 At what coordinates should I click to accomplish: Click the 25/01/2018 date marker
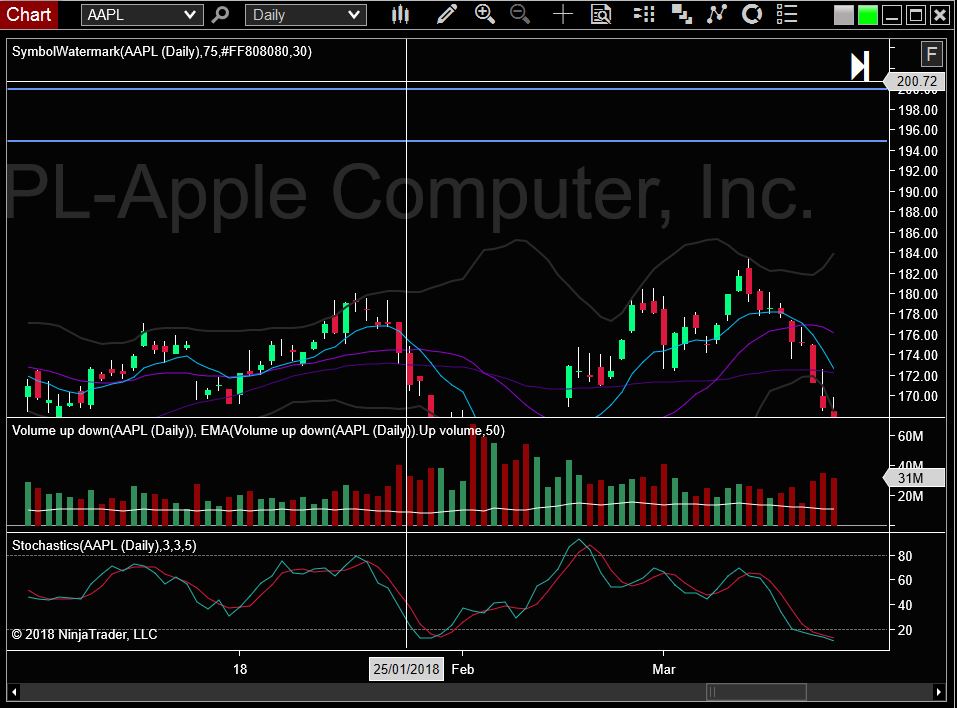[x=406, y=669]
